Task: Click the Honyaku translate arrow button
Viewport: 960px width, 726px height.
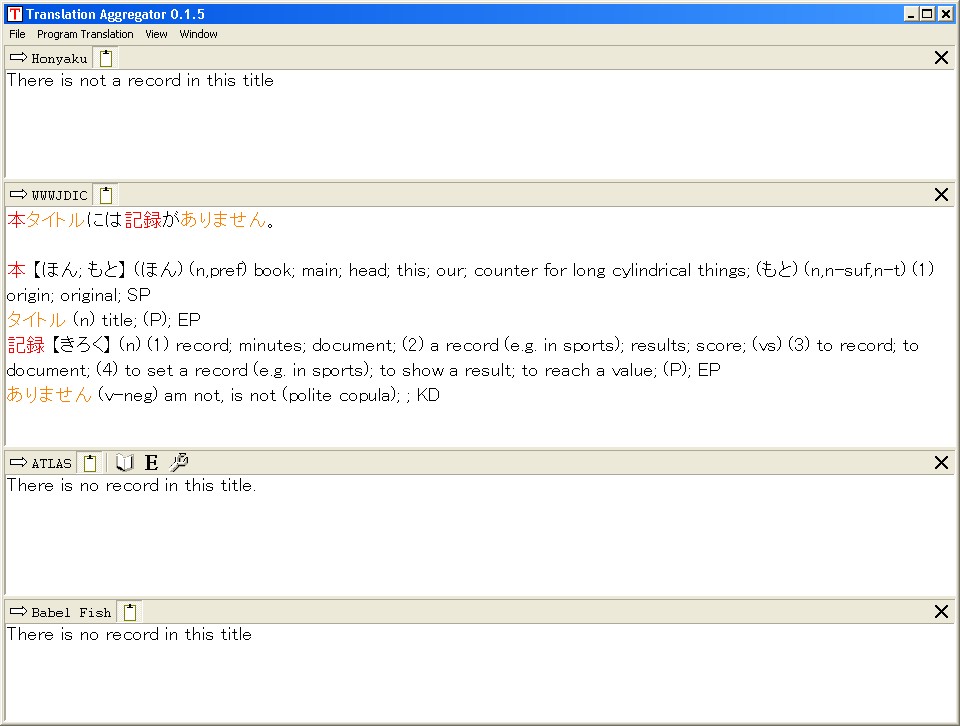Action: [x=18, y=58]
